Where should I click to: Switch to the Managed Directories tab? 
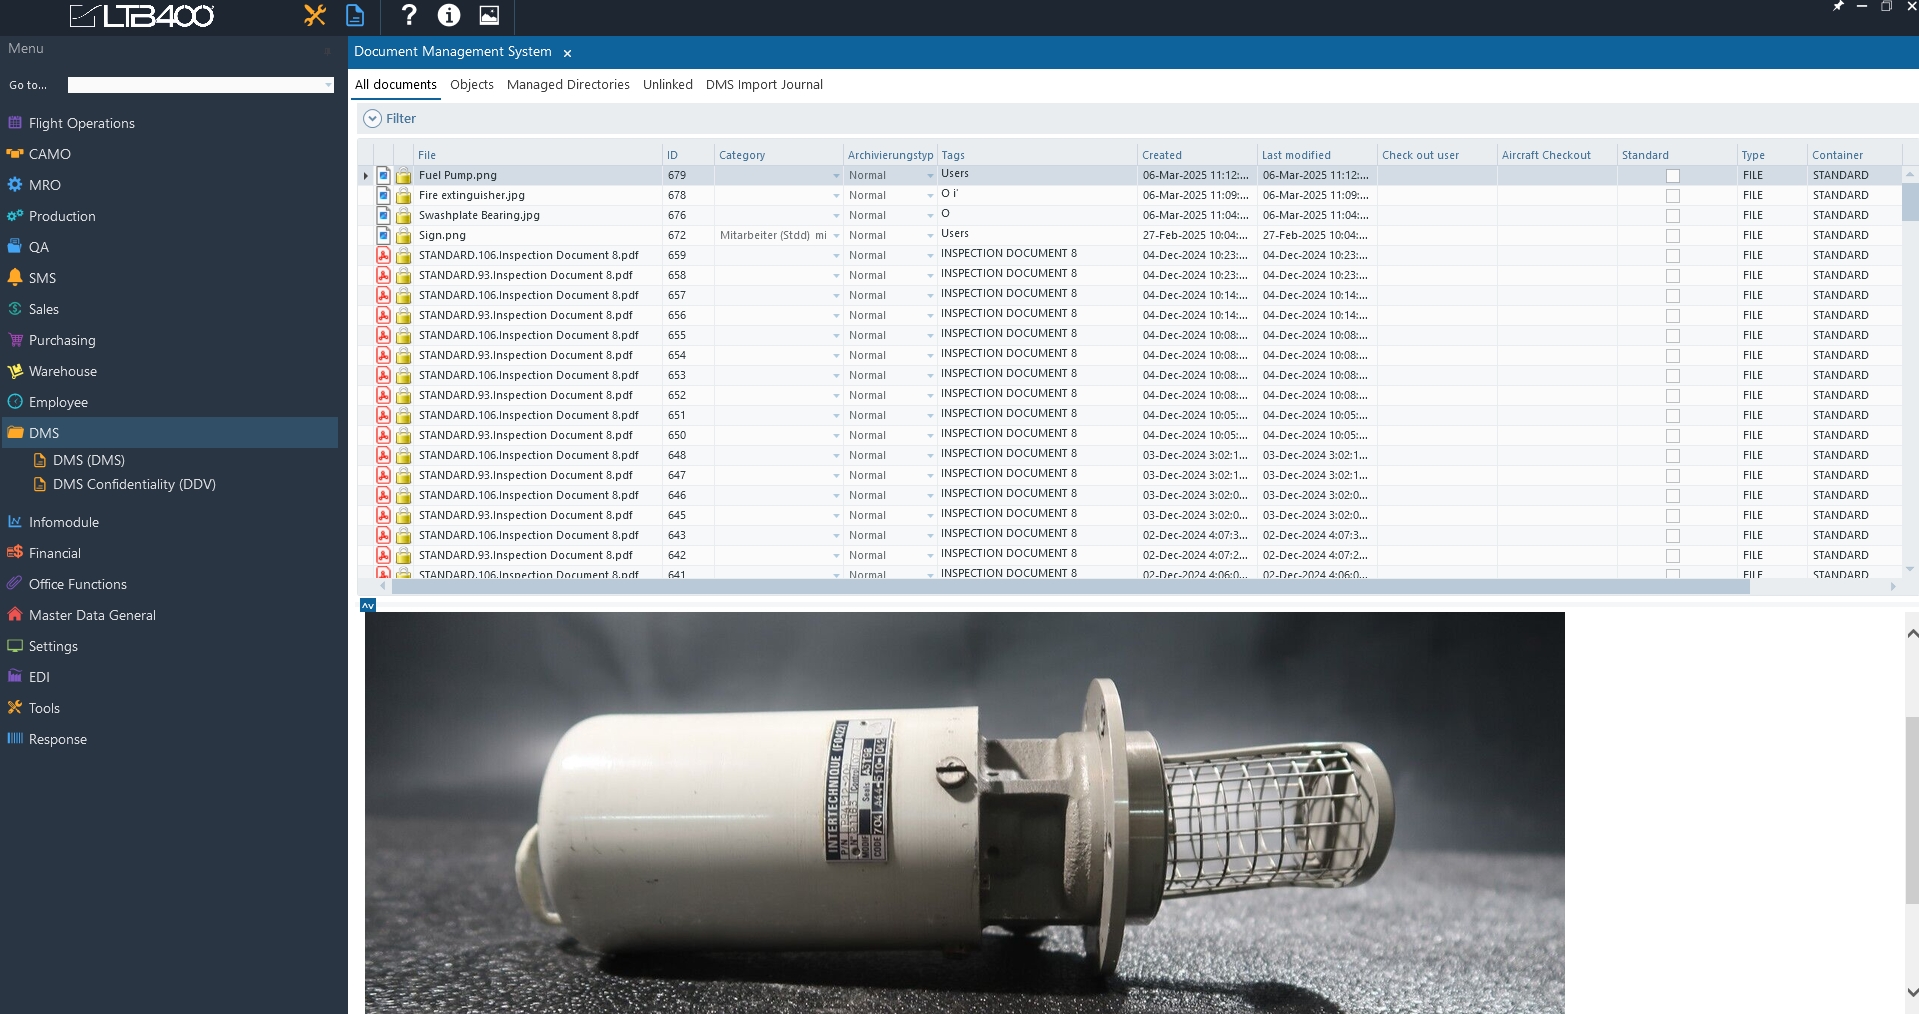click(x=568, y=85)
